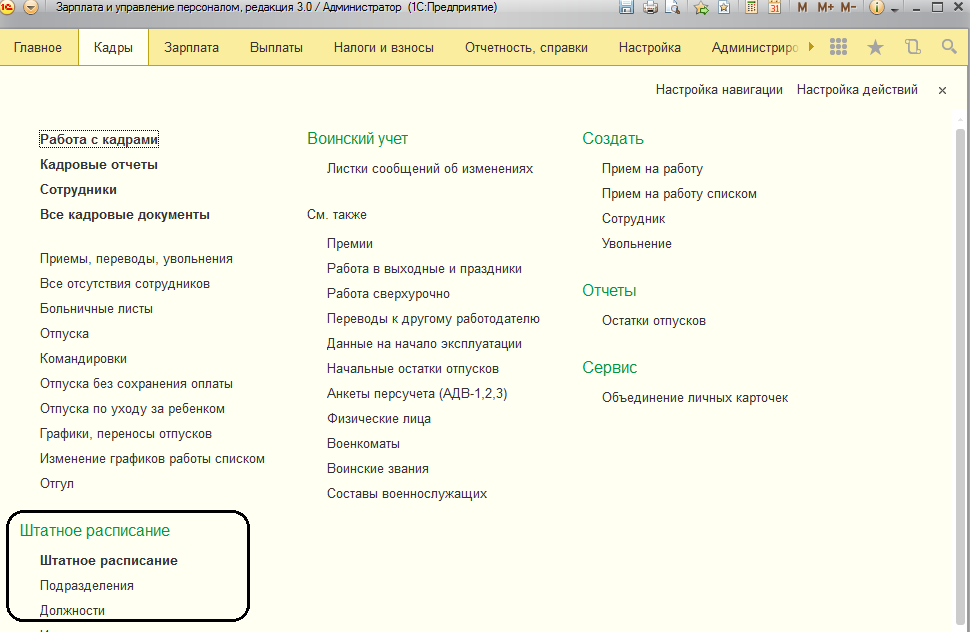
Task: Open the Print Preview icon
Action: pyautogui.click(x=673, y=8)
